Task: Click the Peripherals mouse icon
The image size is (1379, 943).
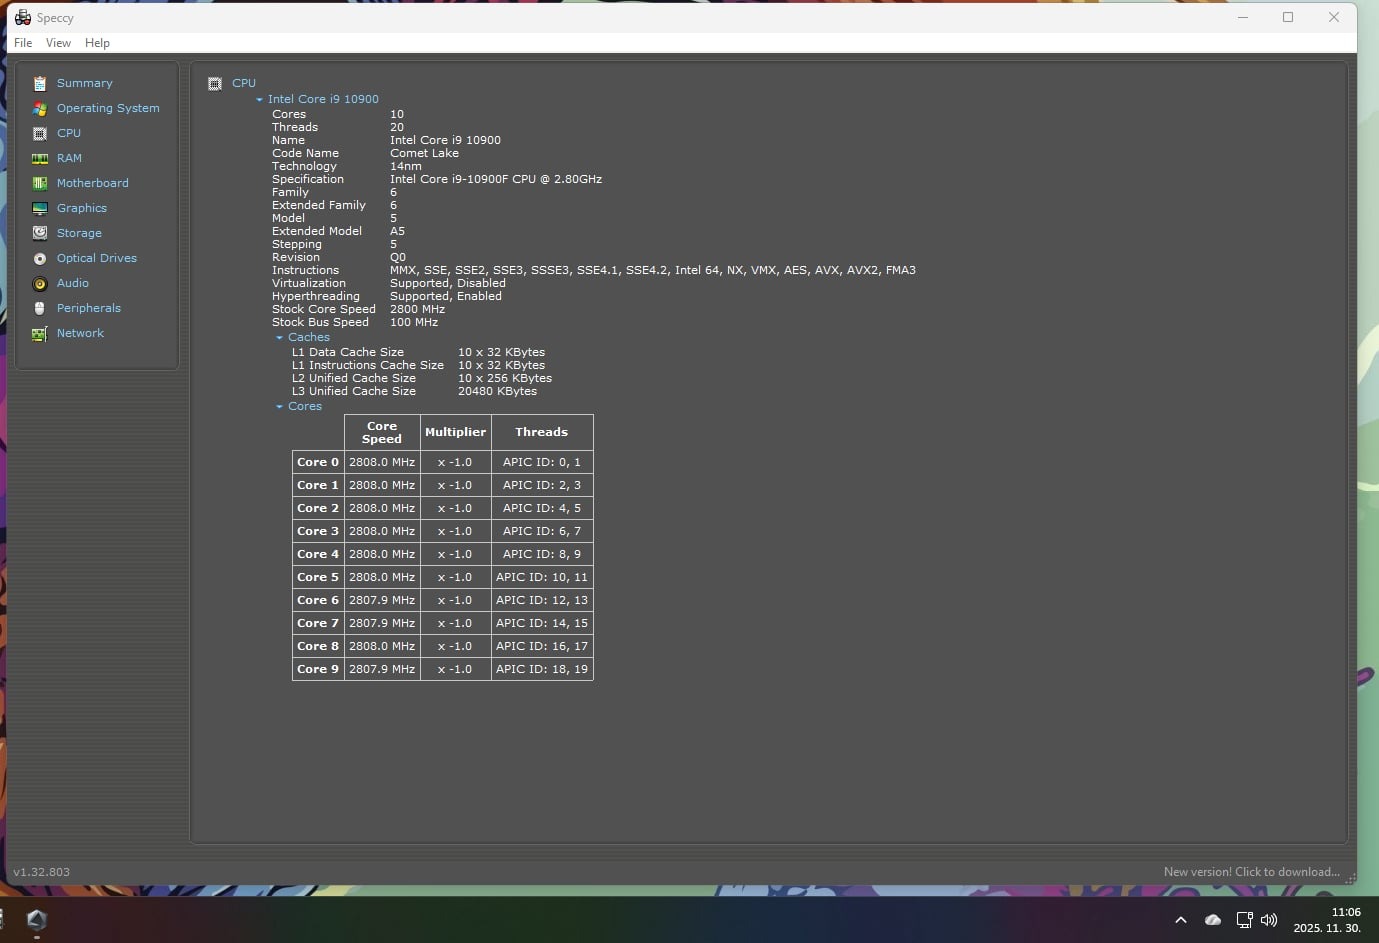Action: point(40,308)
